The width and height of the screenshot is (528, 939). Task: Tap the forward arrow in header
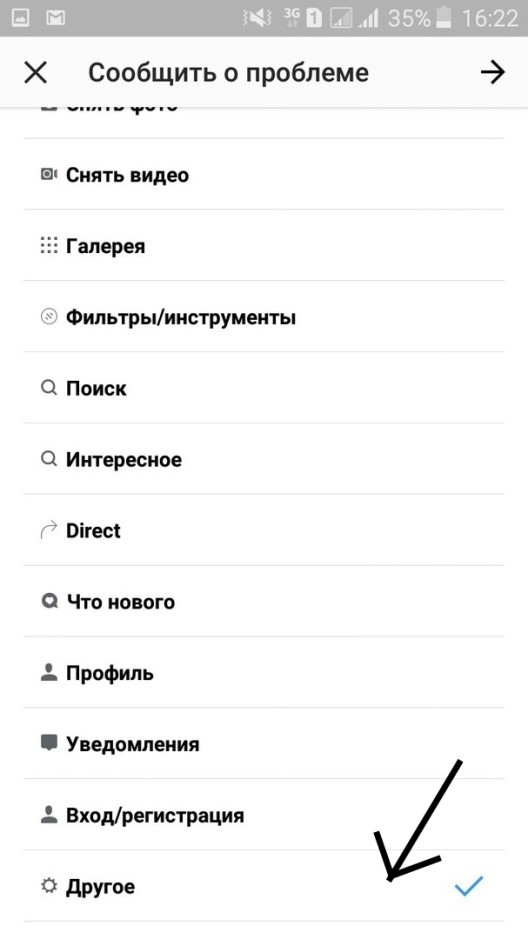(x=493, y=72)
